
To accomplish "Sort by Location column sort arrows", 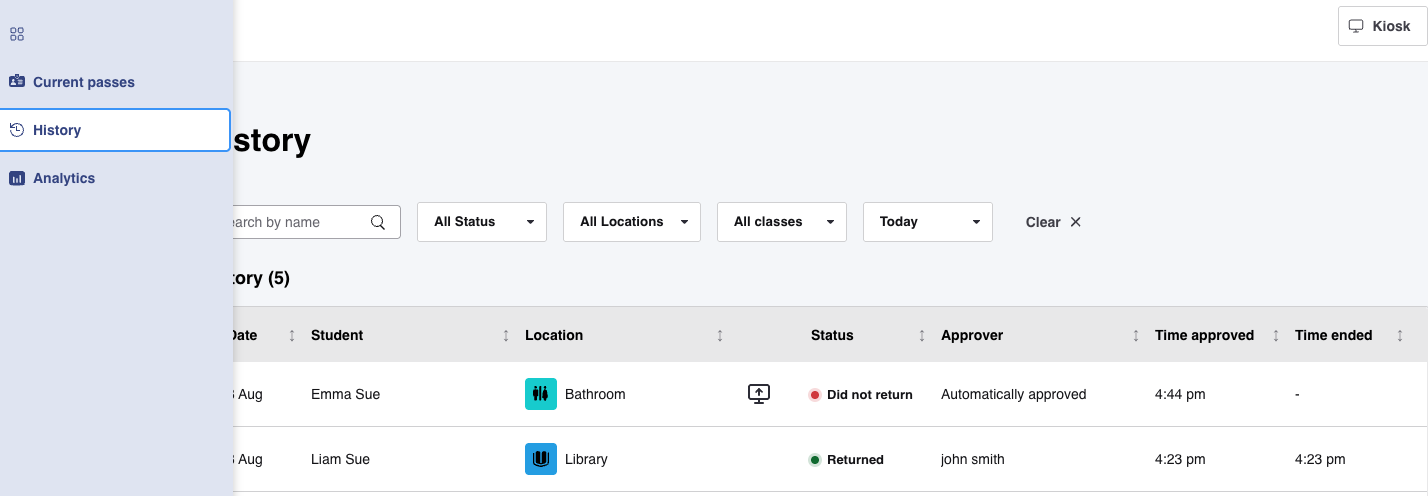I will point(720,336).
